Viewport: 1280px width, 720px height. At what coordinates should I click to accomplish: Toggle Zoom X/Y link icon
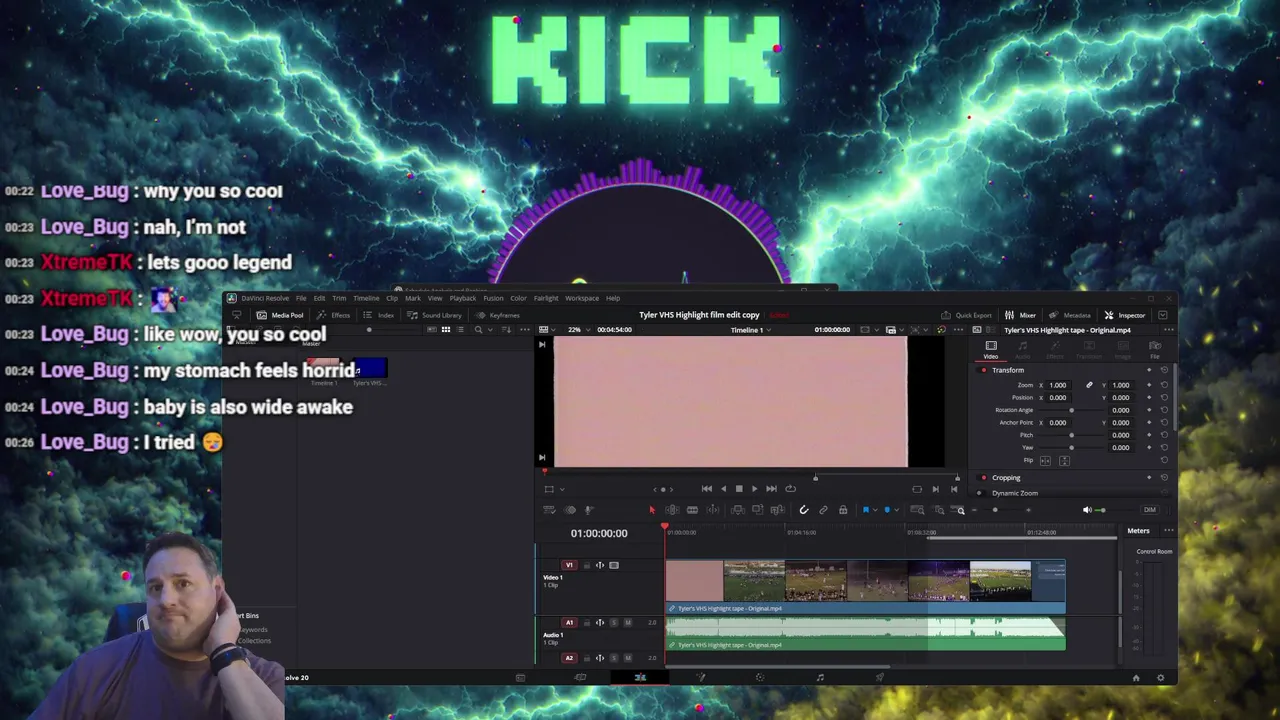pyautogui.click(x=1089, y=385)
